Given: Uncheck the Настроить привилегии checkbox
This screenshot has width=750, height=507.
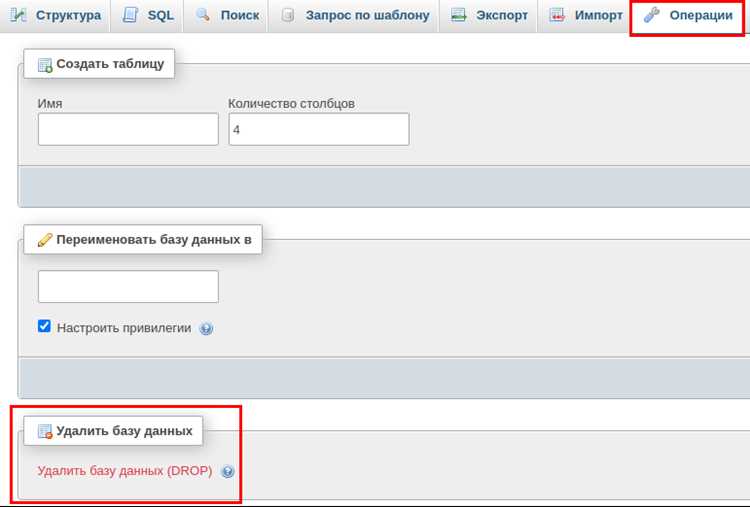Looking at the screenshot, I should 44,326.
